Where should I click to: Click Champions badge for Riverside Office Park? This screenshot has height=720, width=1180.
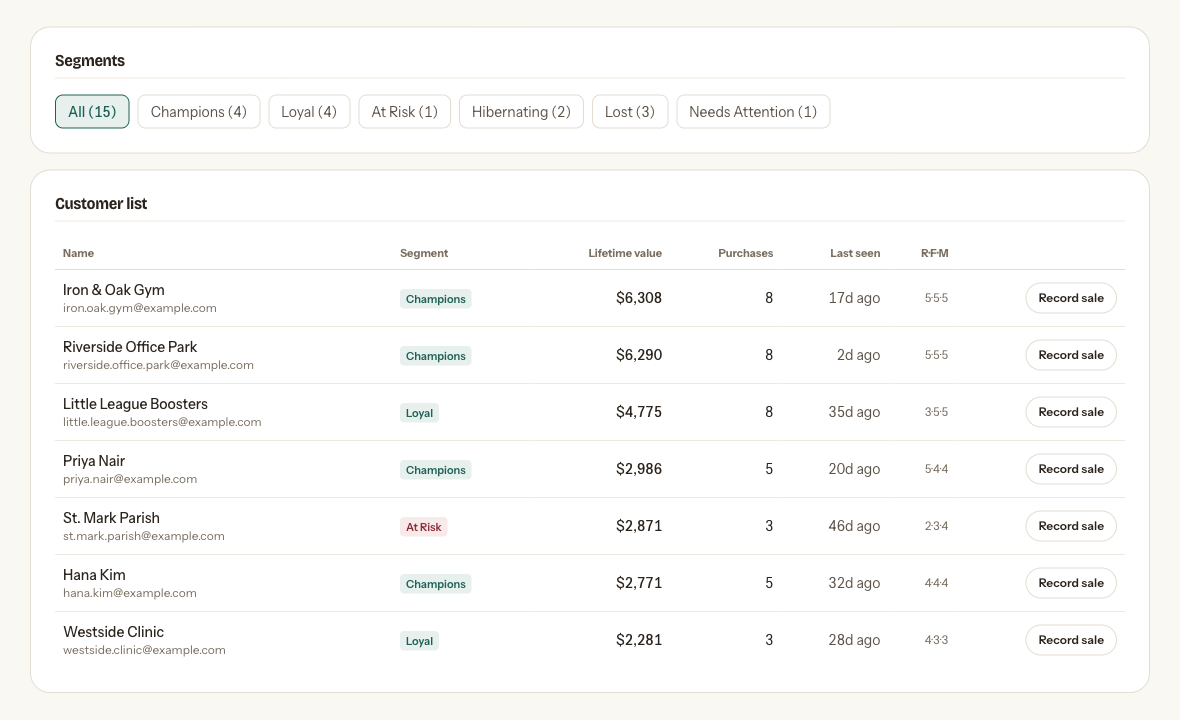click(x=436, y=356)
